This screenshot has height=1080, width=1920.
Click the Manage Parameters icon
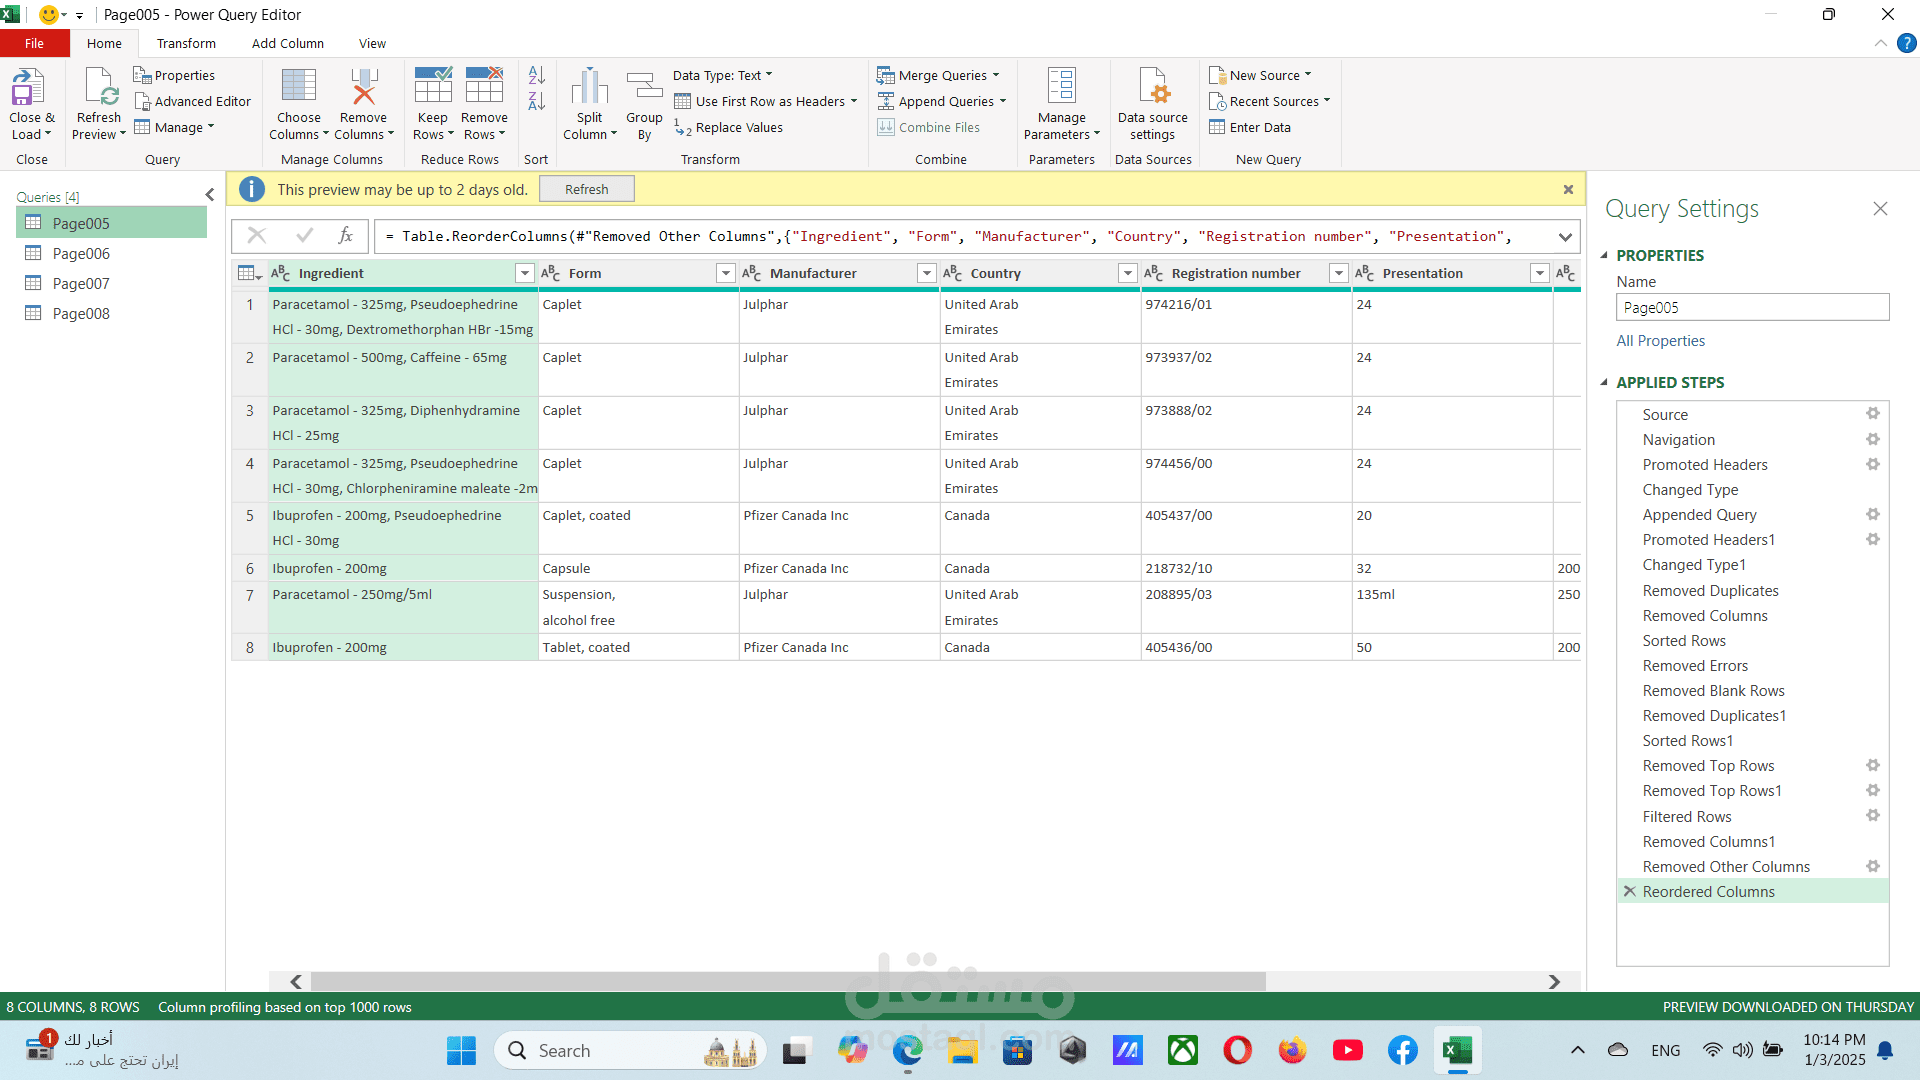tap(1061, 86)
